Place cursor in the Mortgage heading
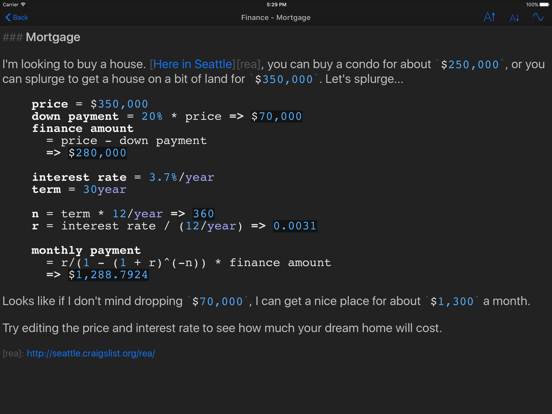The image size is (552, 414). 53,37
